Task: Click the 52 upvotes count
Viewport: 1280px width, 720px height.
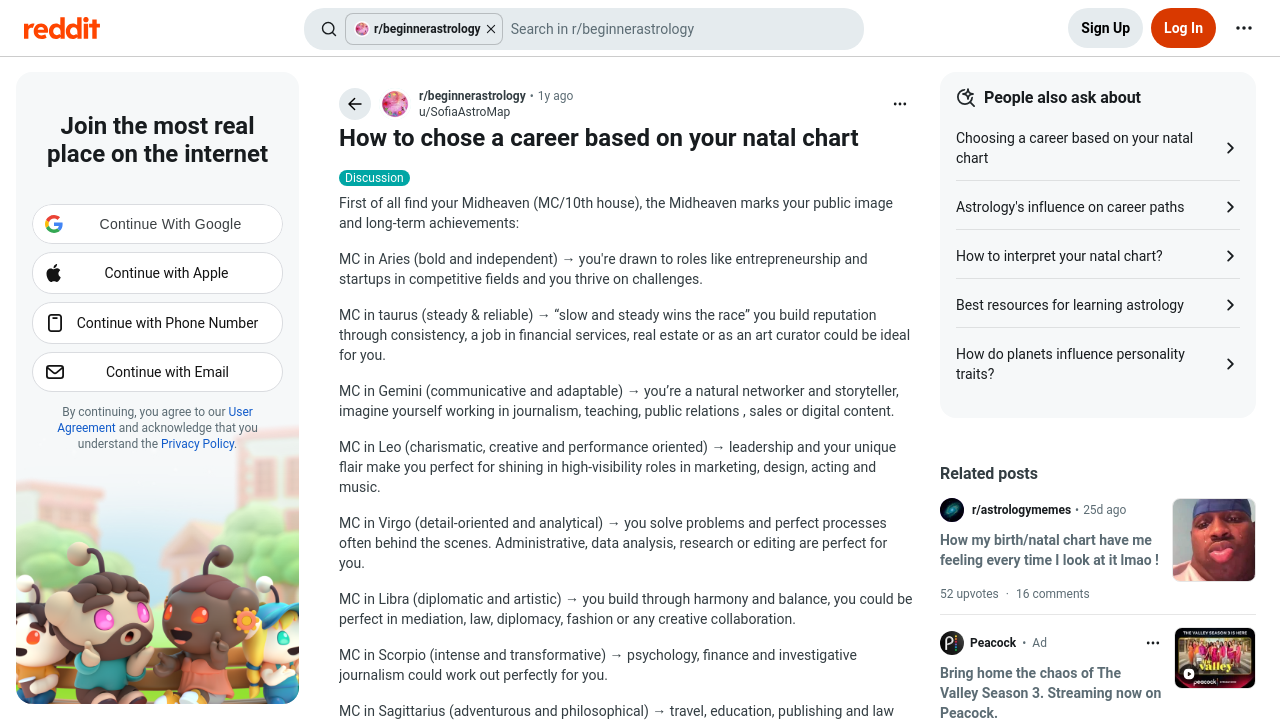Action: click(x=969, y=594)
